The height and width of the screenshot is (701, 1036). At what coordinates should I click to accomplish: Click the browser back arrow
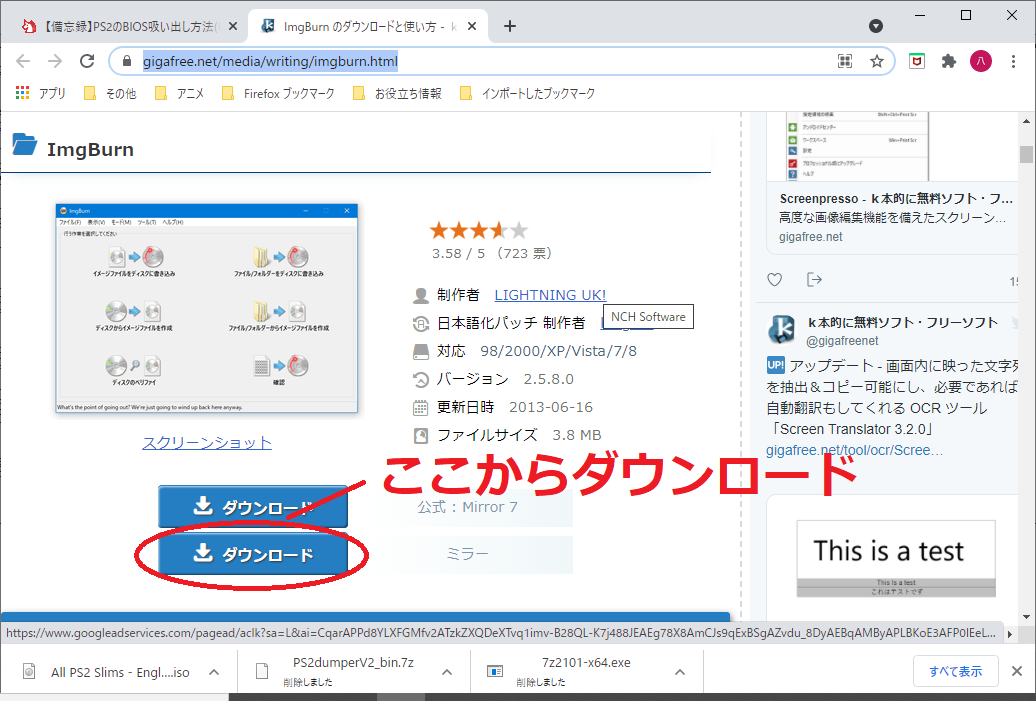[23, 61]
